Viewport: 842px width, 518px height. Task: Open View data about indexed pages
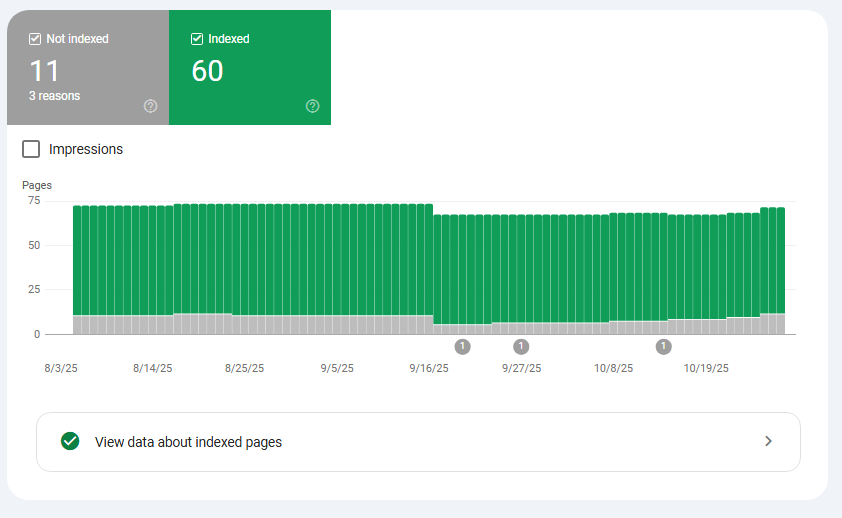(x=188, y=442)
